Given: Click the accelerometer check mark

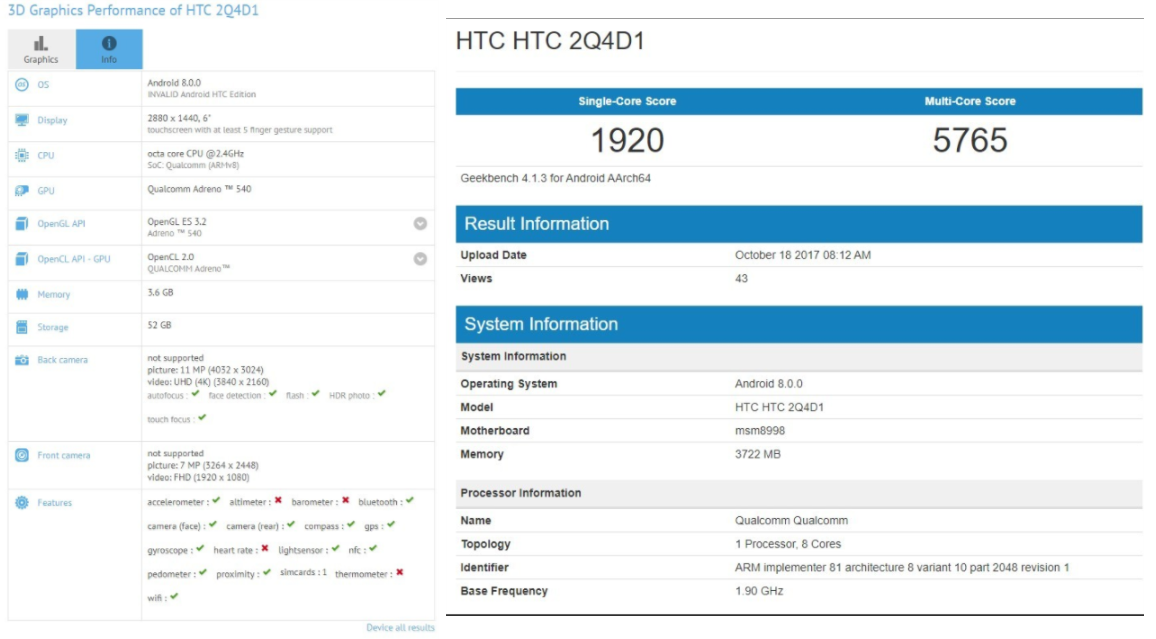Looking at the screenshot, I should 216,500.
